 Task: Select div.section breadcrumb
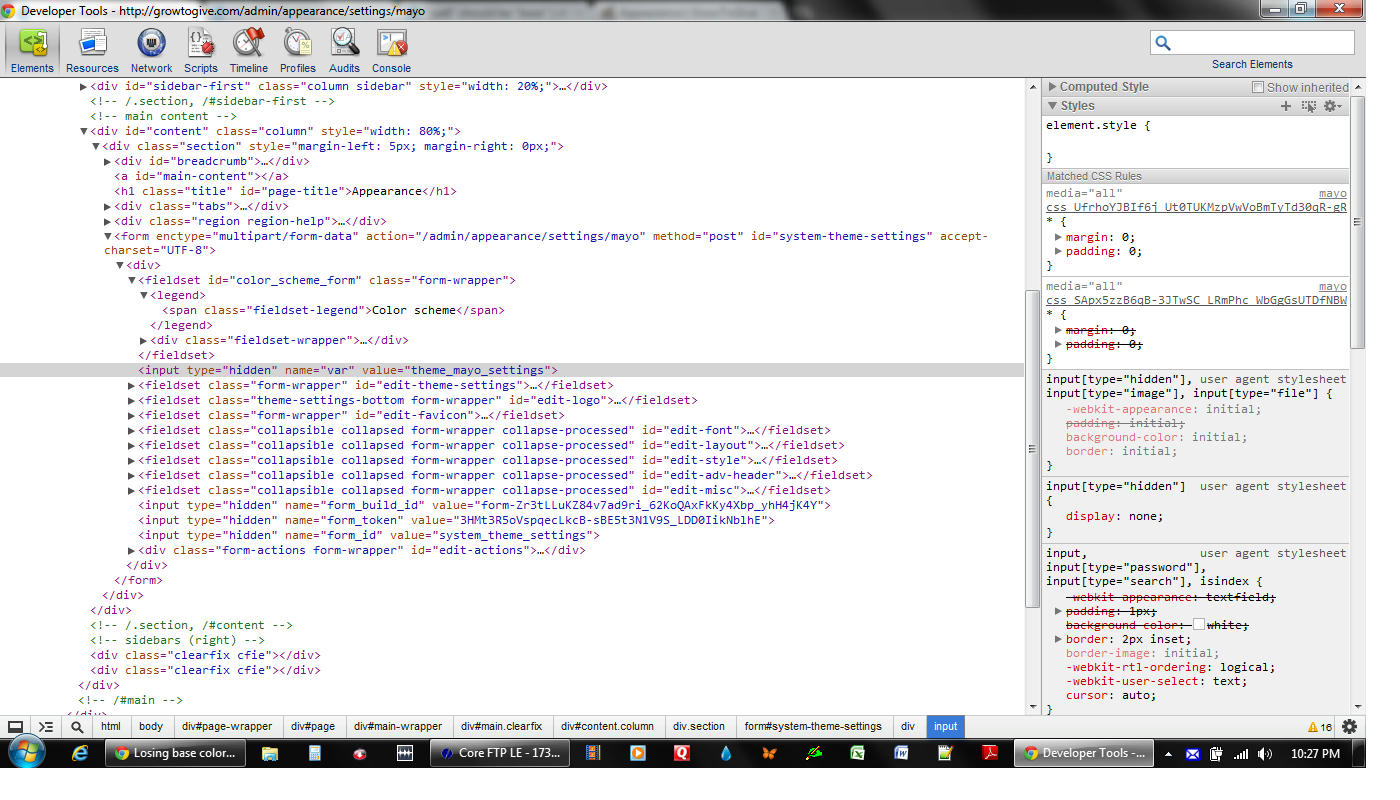[x=699, y=727]
